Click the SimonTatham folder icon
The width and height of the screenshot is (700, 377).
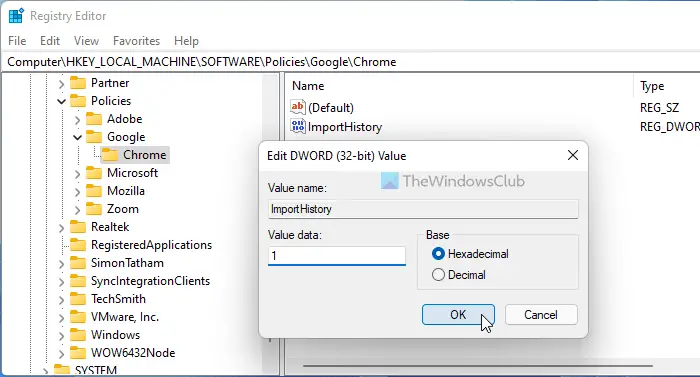(78, 263)
